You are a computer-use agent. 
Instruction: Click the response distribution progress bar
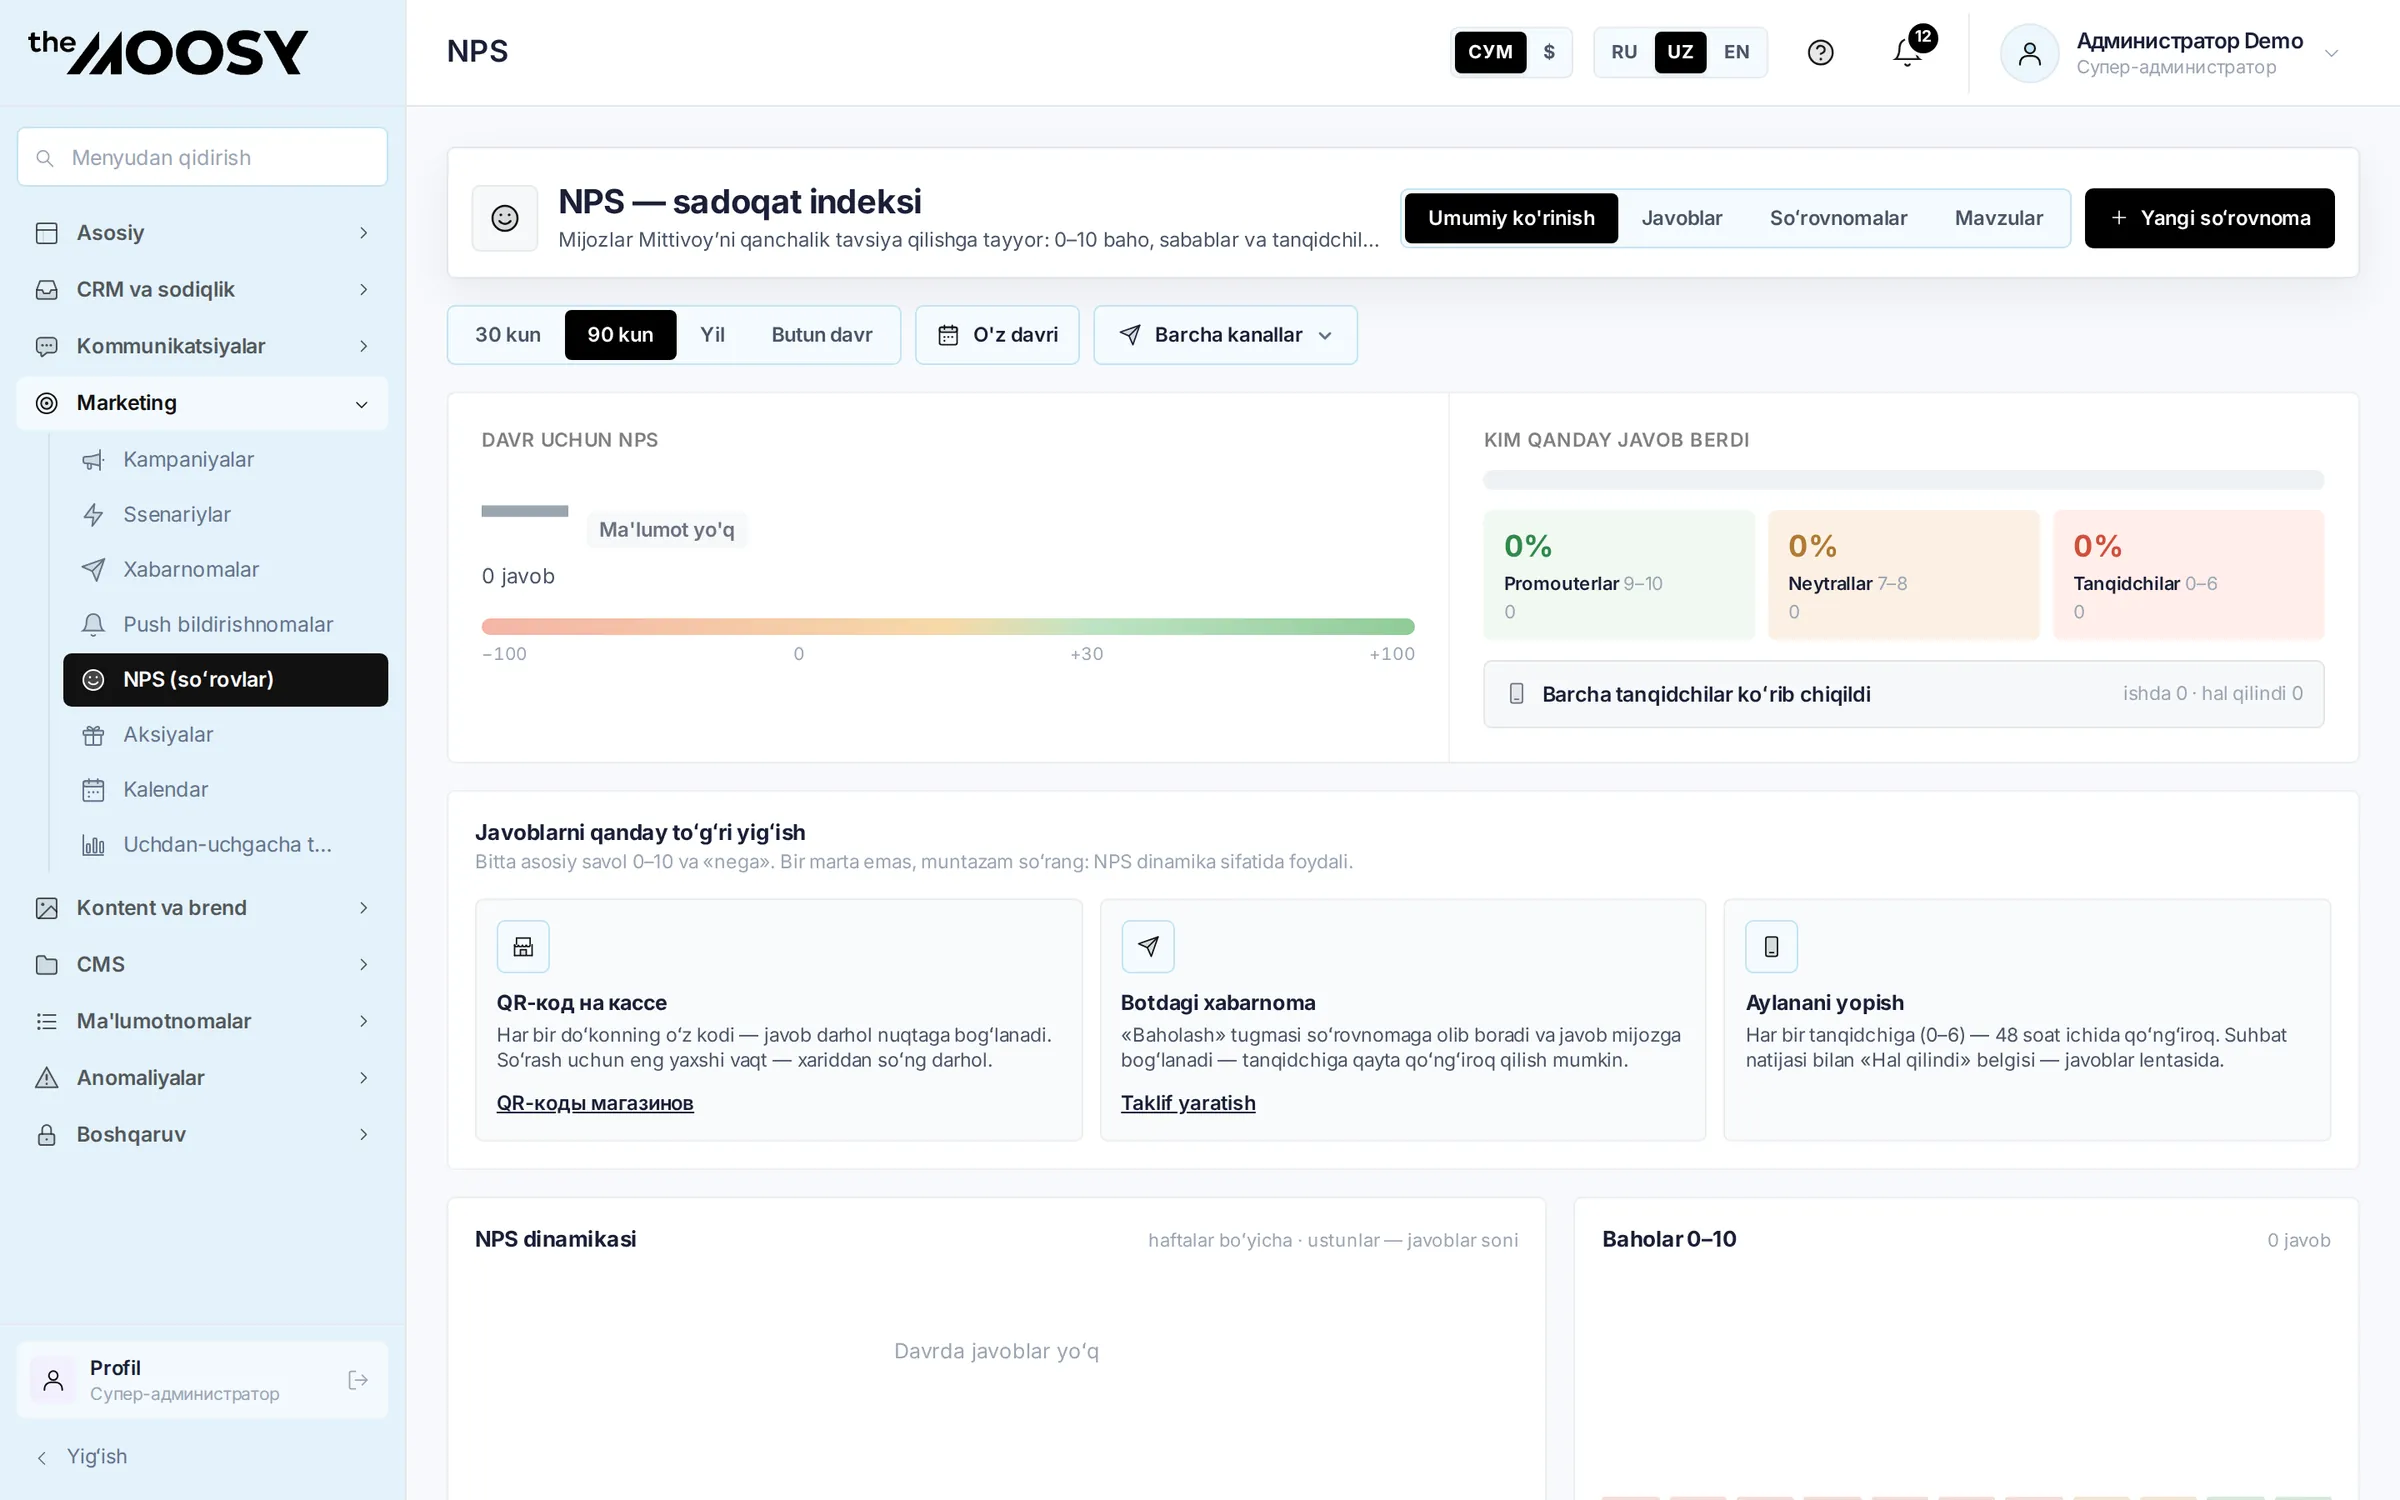coord(1903,479)
